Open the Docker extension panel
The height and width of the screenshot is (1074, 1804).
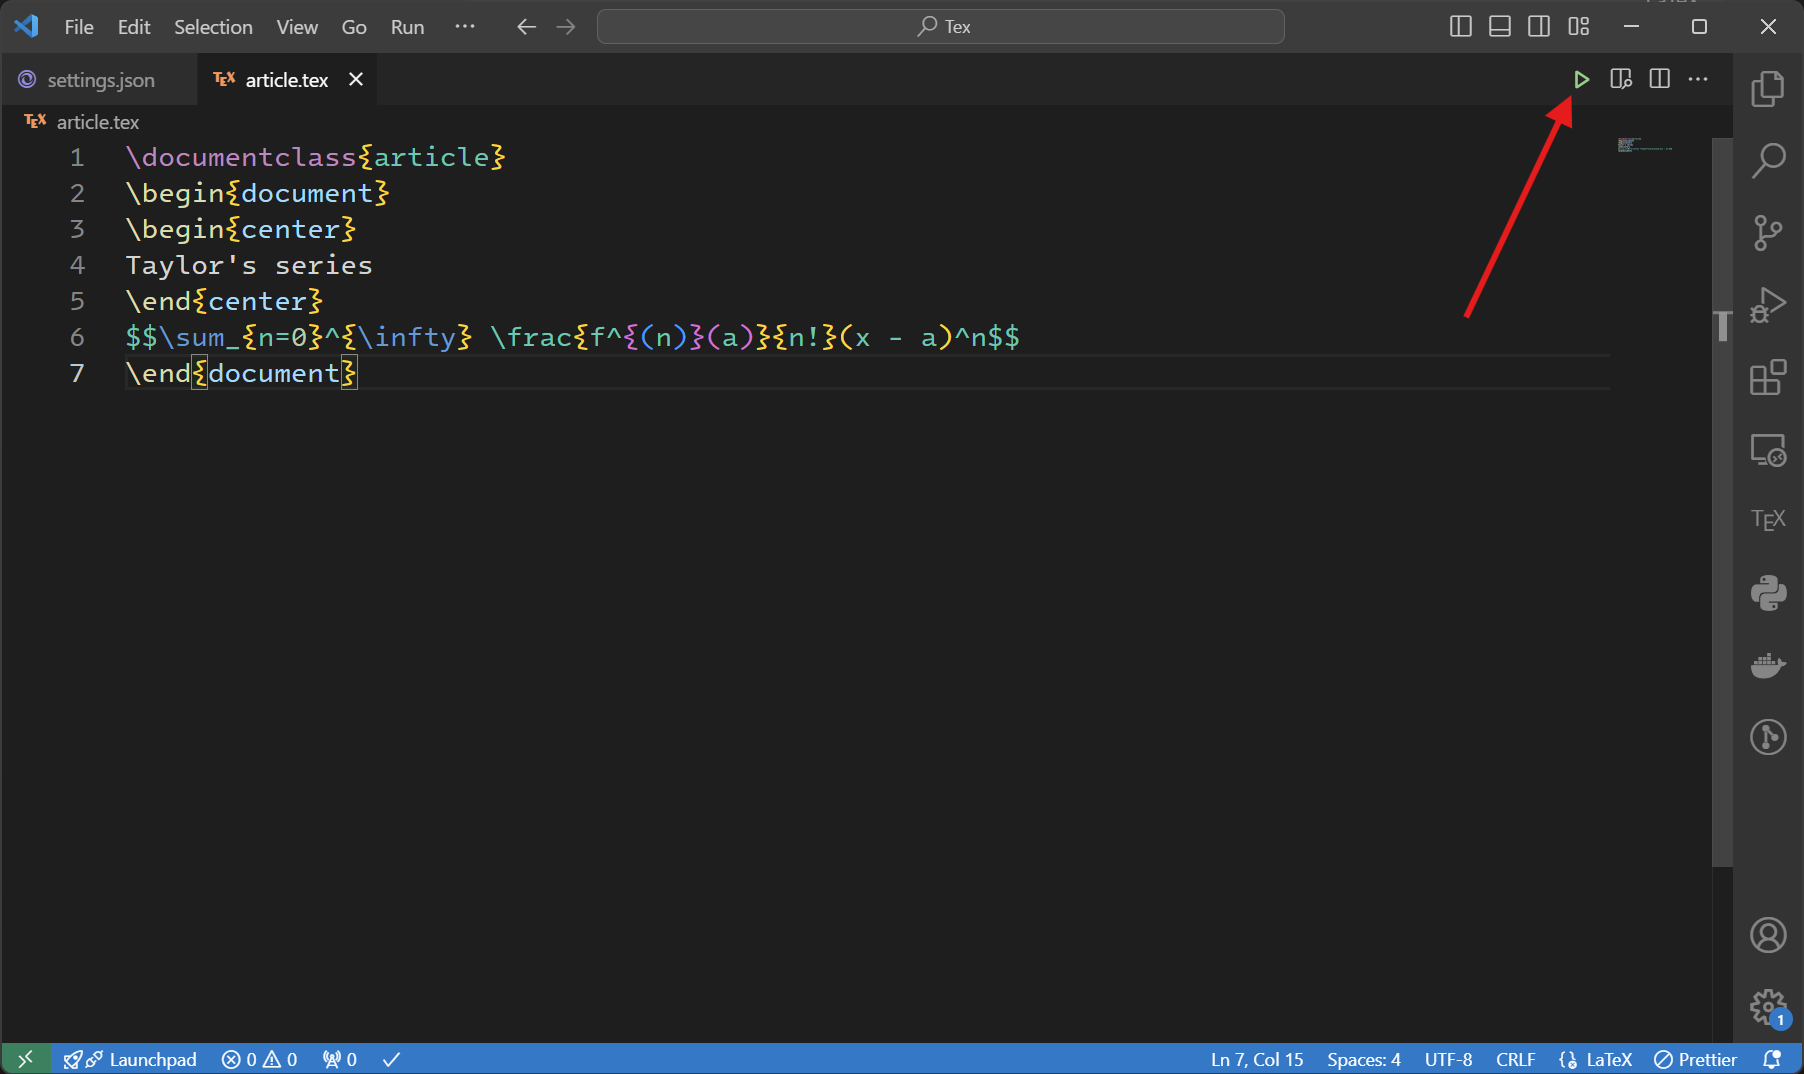(x=1767, y=665)
